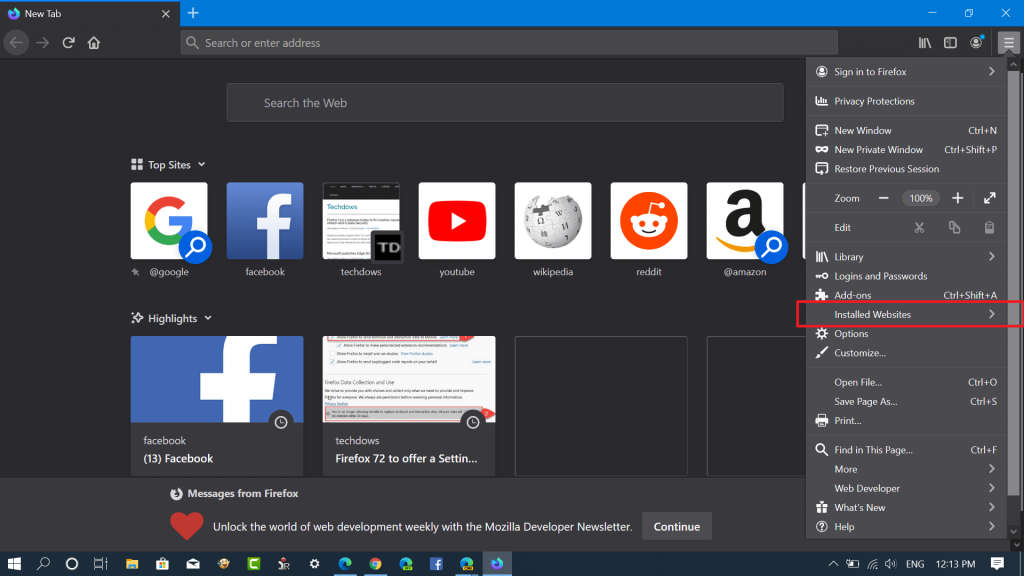Viewport: 1024px width, 576px height.
Task: Expand the Help submenu
Action: coord(906,527)
